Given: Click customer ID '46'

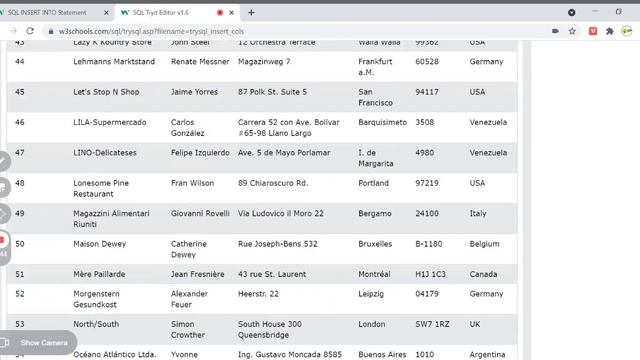Looking at the screenshot, I should tap(20, 122).
